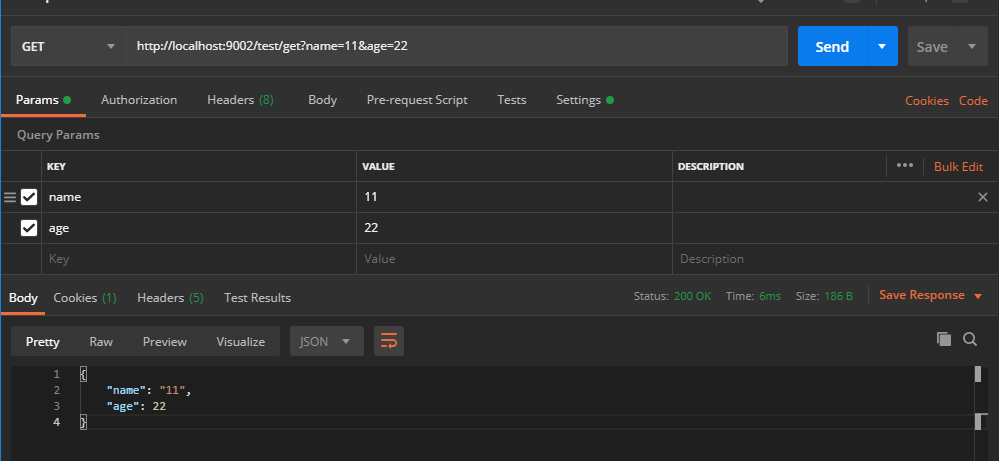Click the request URL field

click(x=457, y=46)
